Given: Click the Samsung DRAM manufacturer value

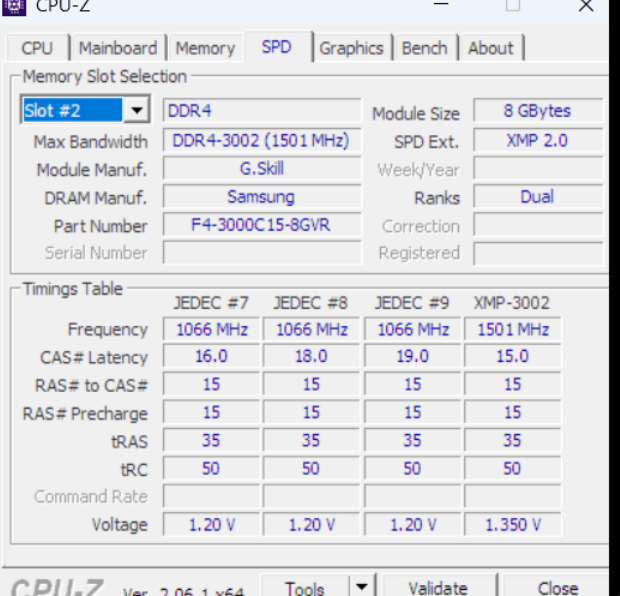Looking at the screenshot, I should click(x=262, y=197).
